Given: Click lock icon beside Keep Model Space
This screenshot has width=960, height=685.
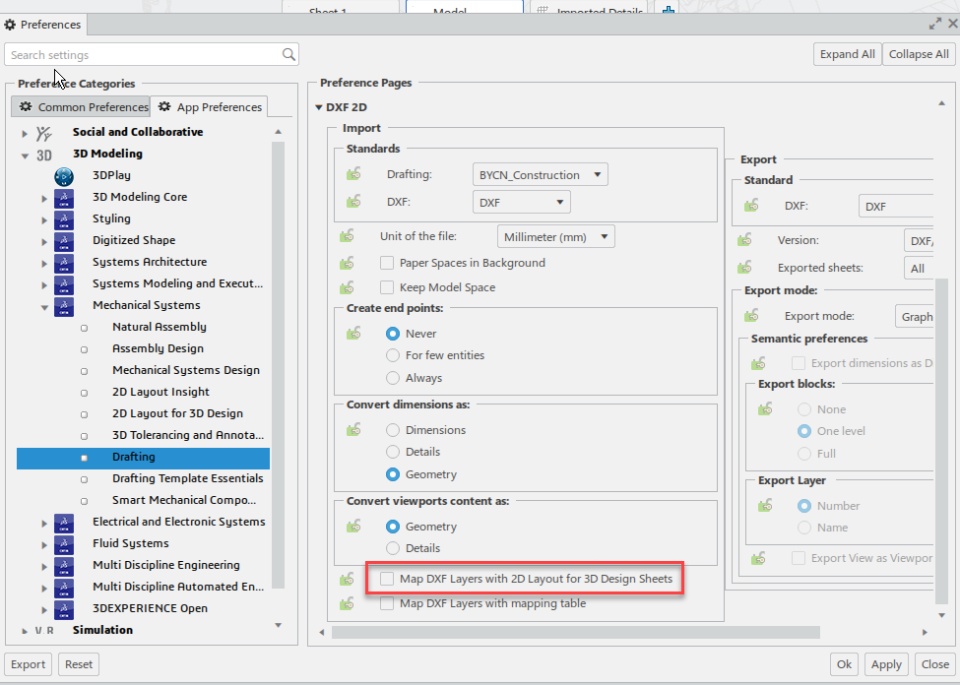Looking at the screenshot, I should click(x=347, y=287).
